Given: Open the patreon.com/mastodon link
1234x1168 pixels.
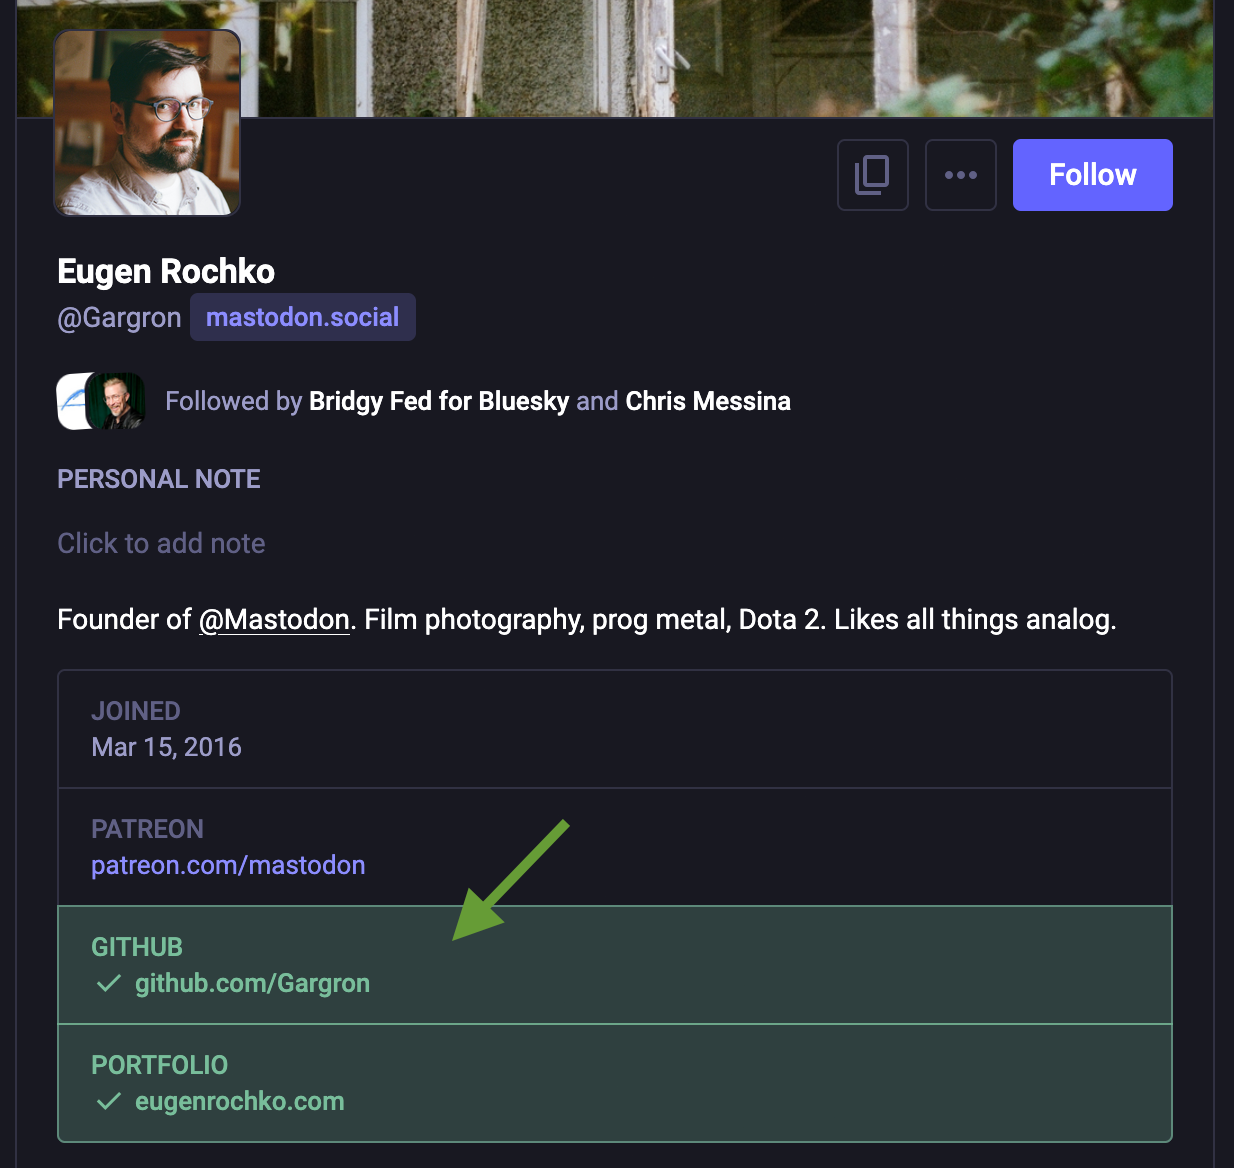Looking at the screenshot, I should pyautogui.click(x=228, y=865).
